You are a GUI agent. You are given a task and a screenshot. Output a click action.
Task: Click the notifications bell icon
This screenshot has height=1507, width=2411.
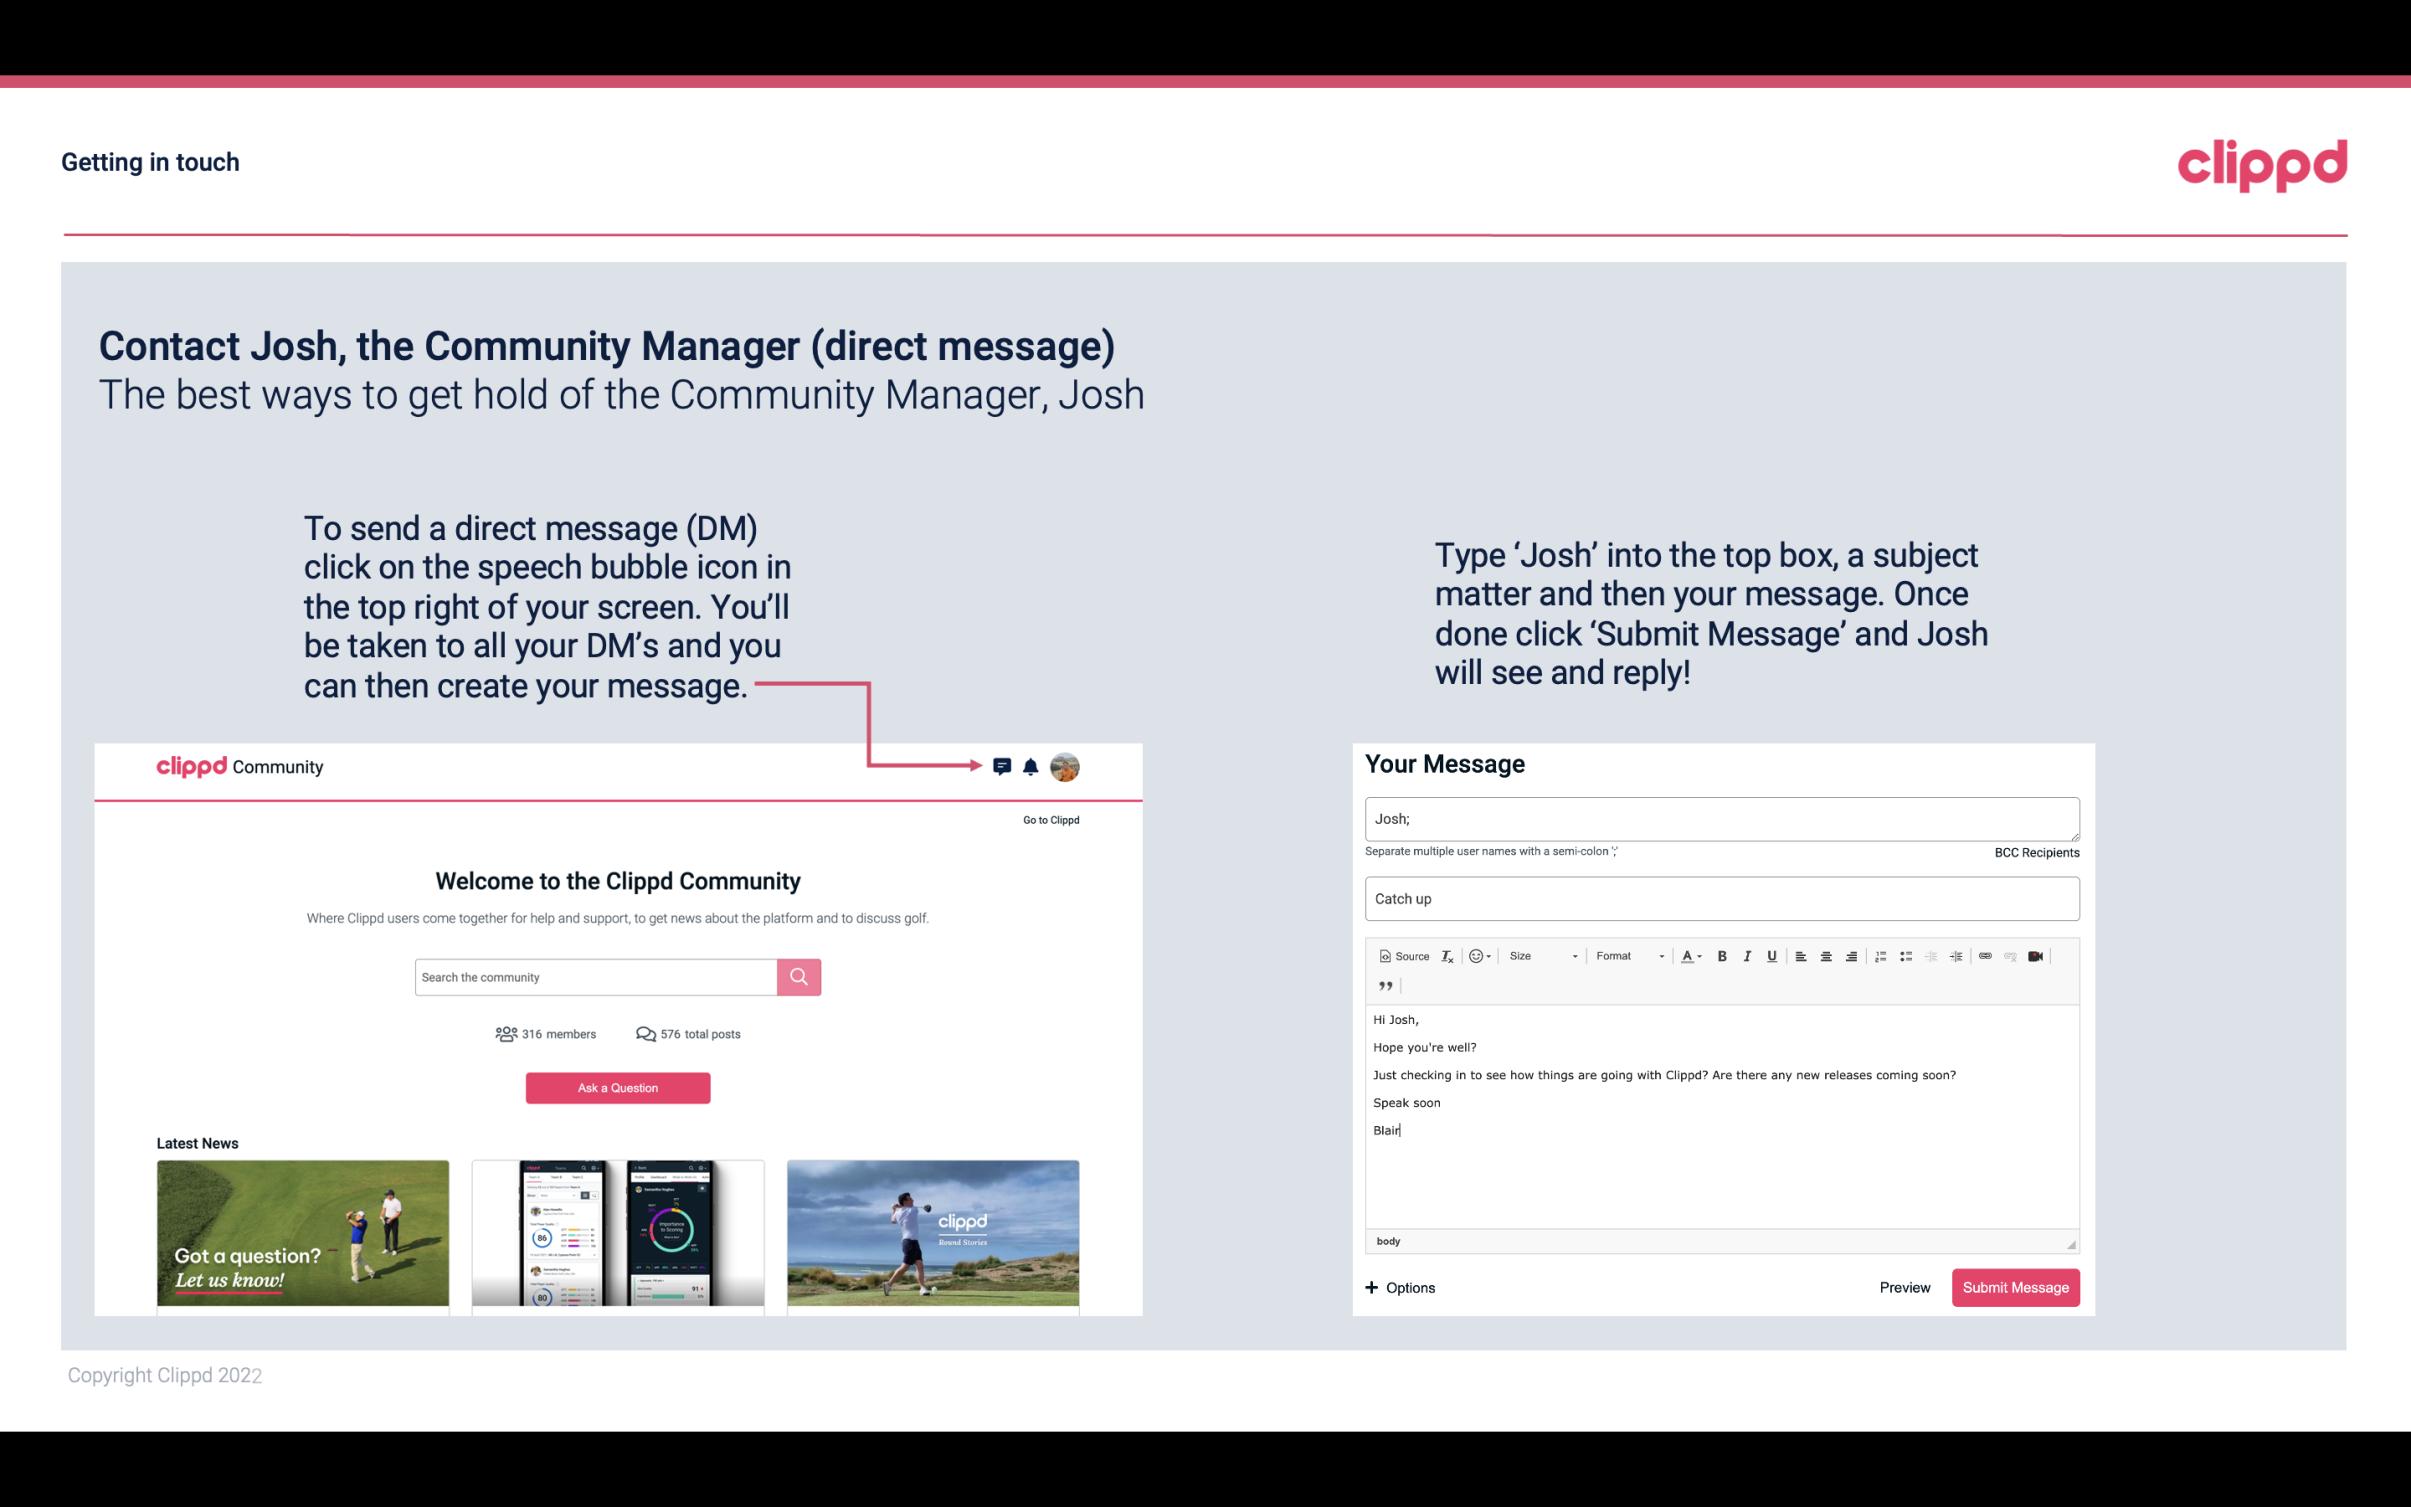click(x=1033, y=766)
